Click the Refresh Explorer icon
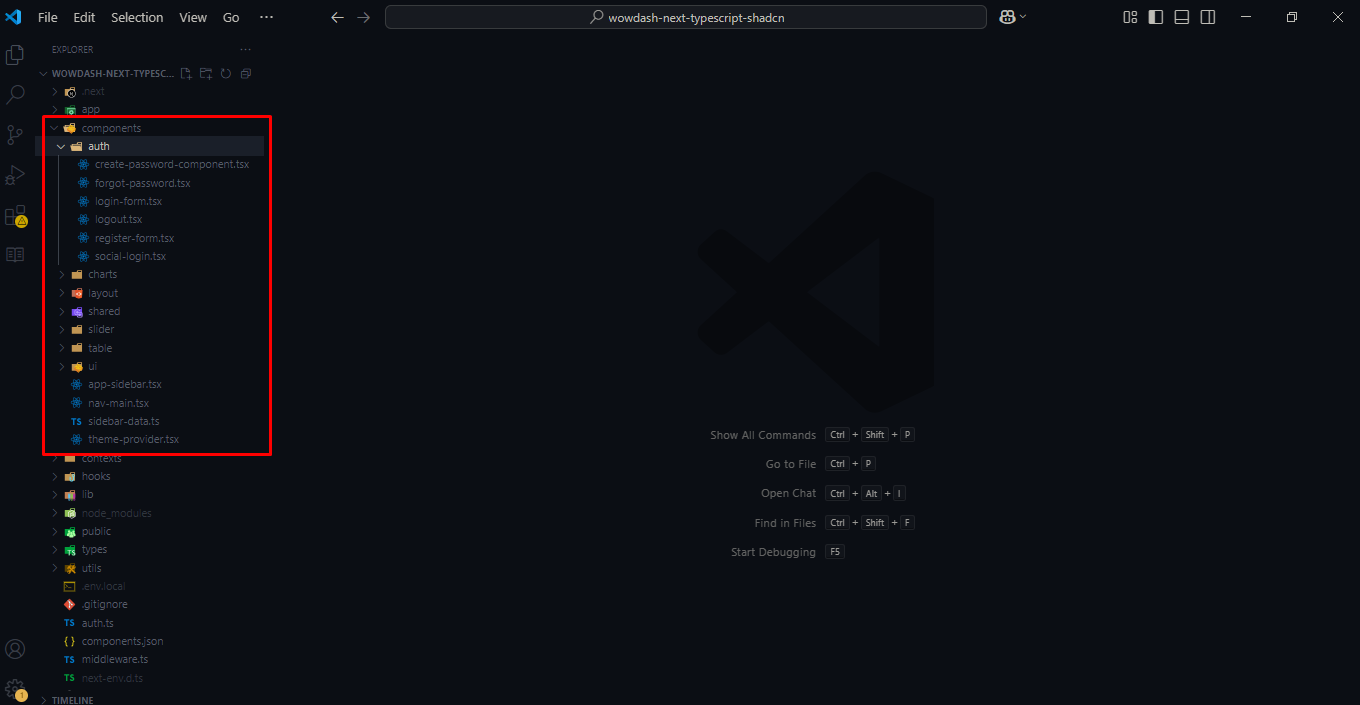 [x=225, y=73]
